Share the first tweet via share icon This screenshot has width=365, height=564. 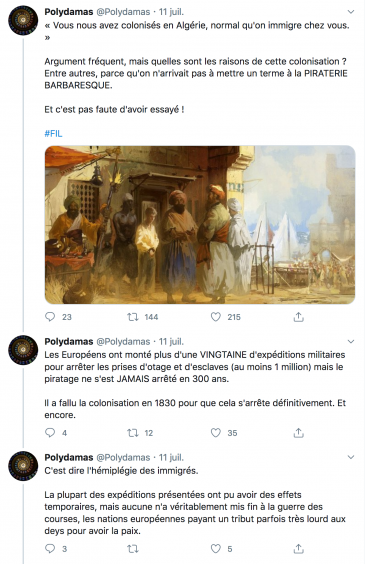point(298,317)
